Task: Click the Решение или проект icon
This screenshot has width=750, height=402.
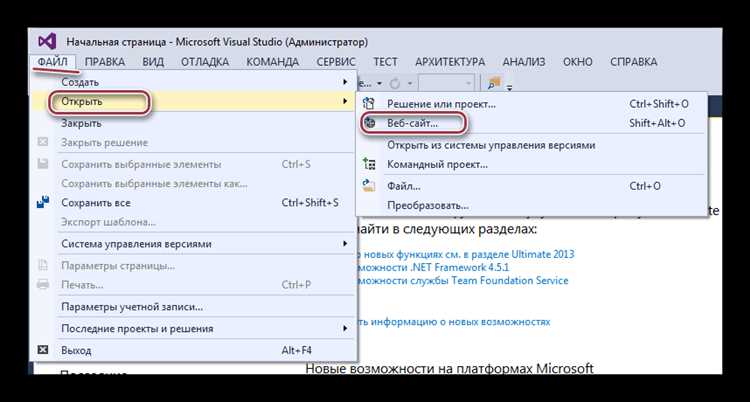Action: (x=369, y=103)
